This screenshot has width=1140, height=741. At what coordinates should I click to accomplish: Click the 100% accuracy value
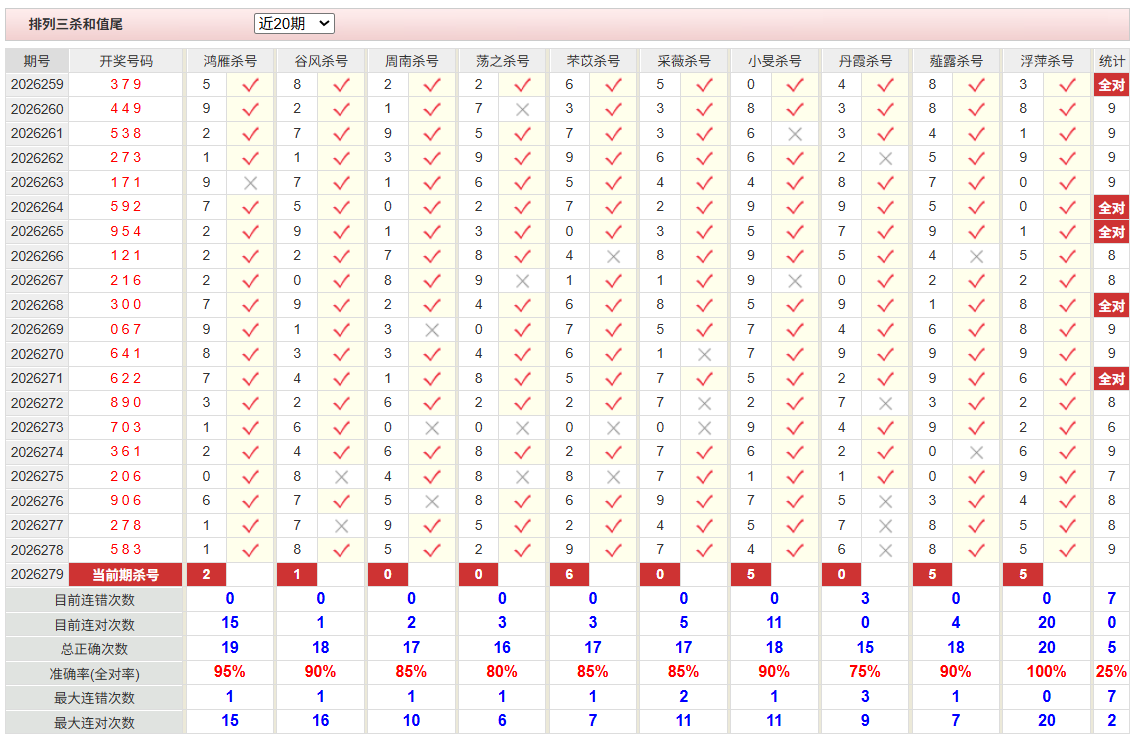coord(1046,672)
